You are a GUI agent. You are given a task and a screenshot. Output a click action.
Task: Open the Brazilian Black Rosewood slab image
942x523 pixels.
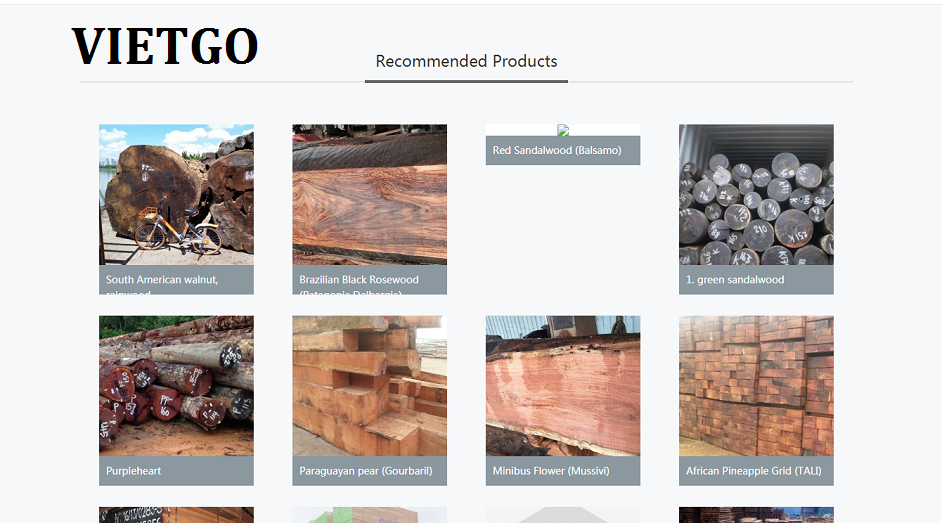[x=369, y=195]
